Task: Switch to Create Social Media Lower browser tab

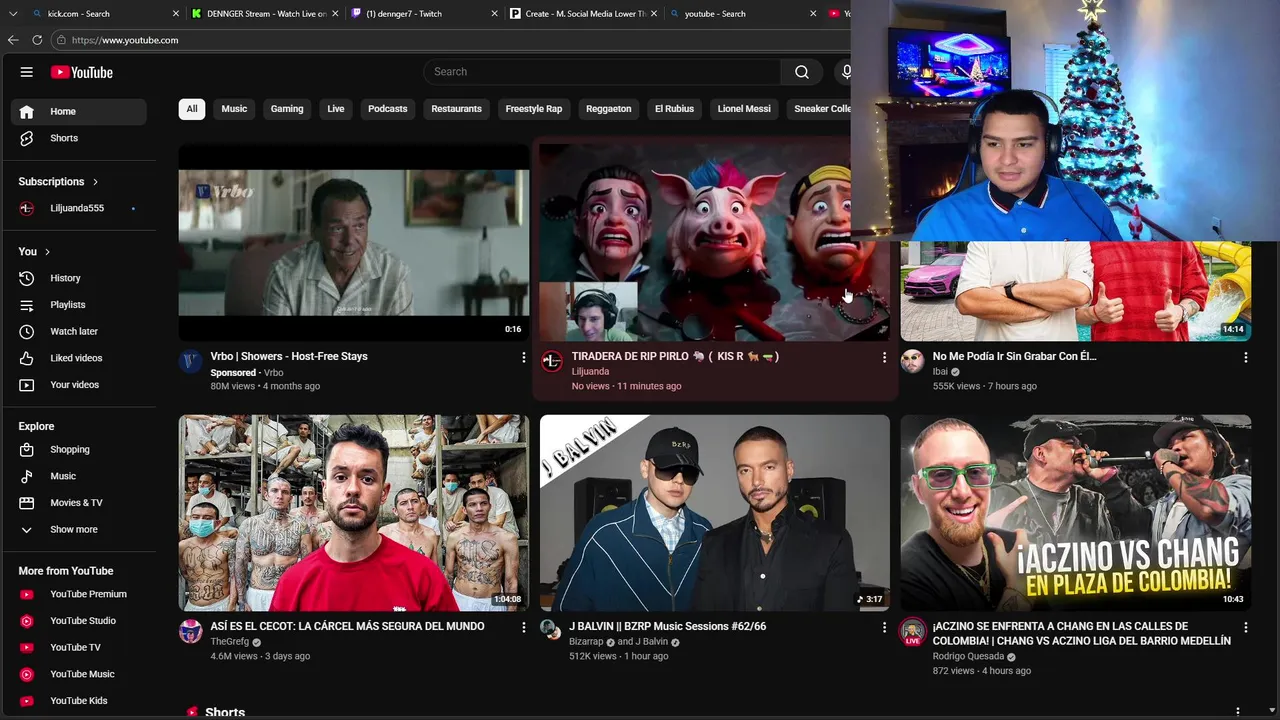Action: point(585,14)
